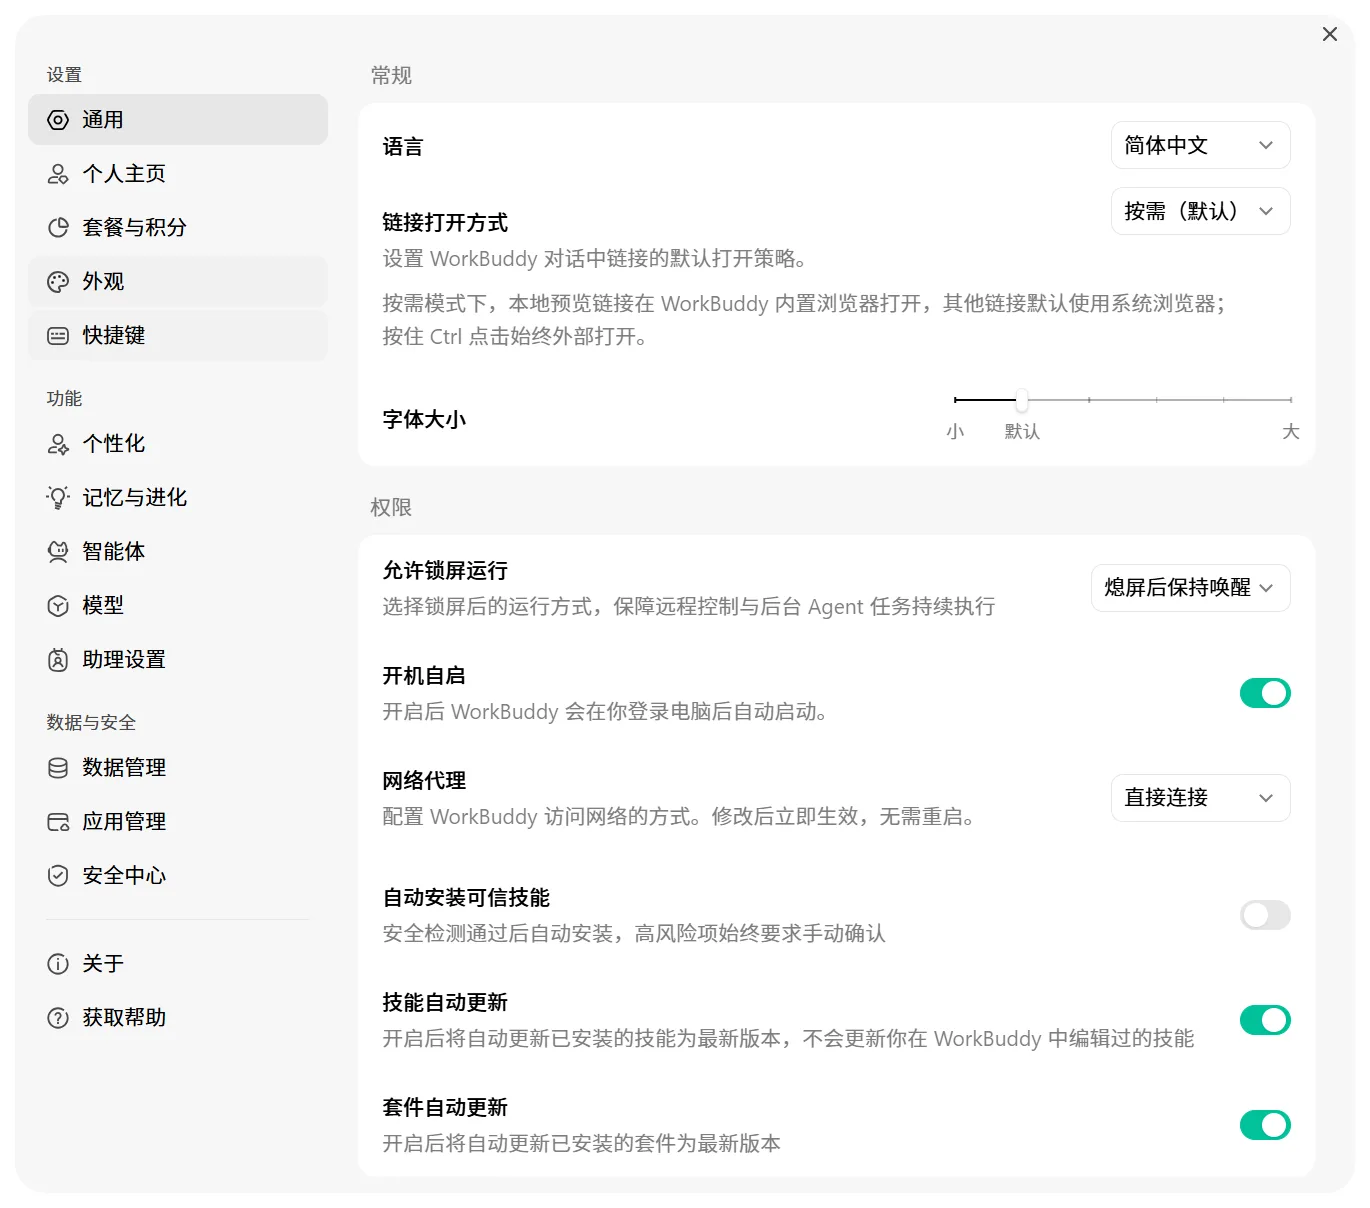This screenshot has width=1370, height=1208.
Task: Click the 个性化 person icon
Action: [58, 444]
